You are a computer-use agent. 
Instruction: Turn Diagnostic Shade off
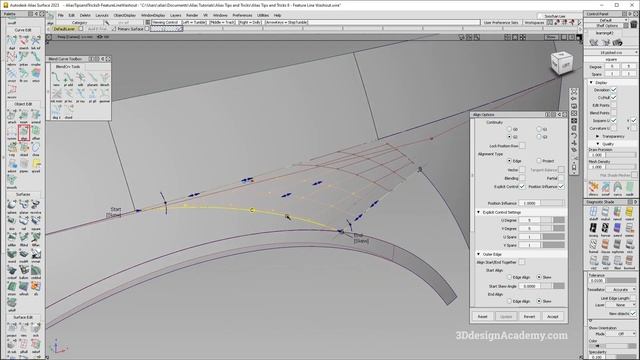coord(593,213)
